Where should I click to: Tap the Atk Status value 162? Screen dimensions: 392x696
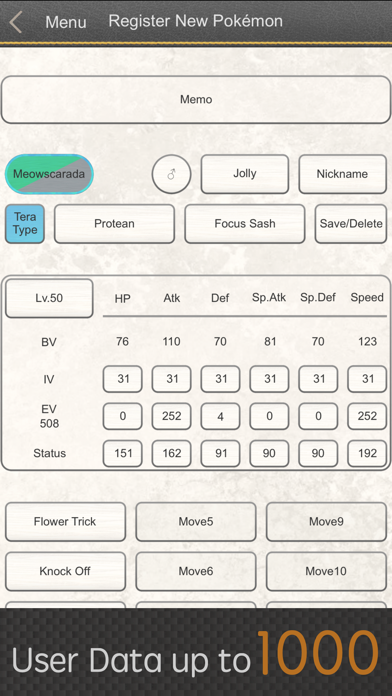coord(171,454)
